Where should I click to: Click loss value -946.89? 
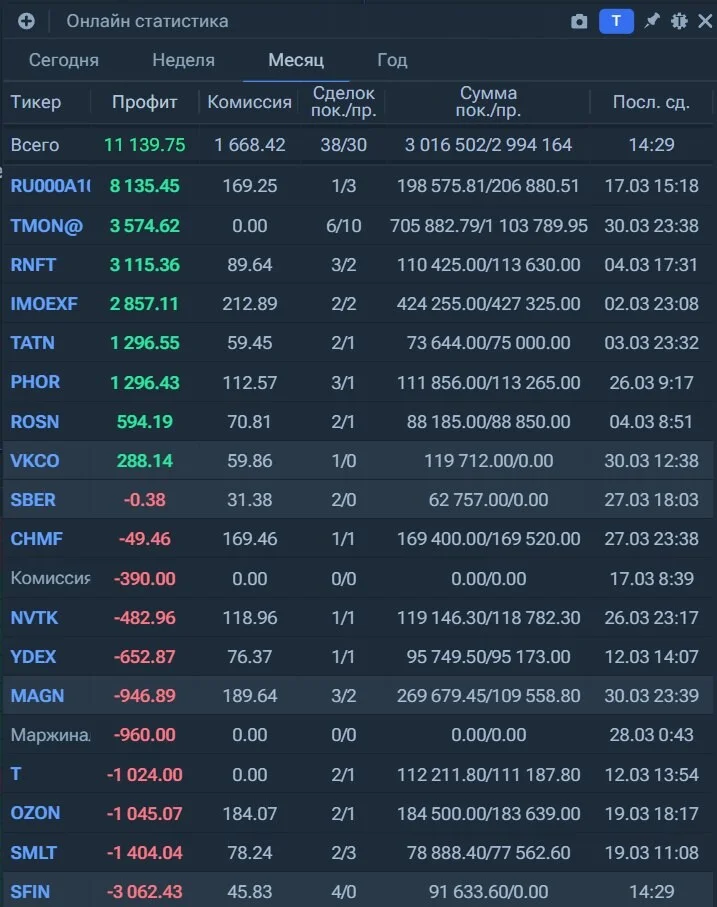click(x=145, y=696)
